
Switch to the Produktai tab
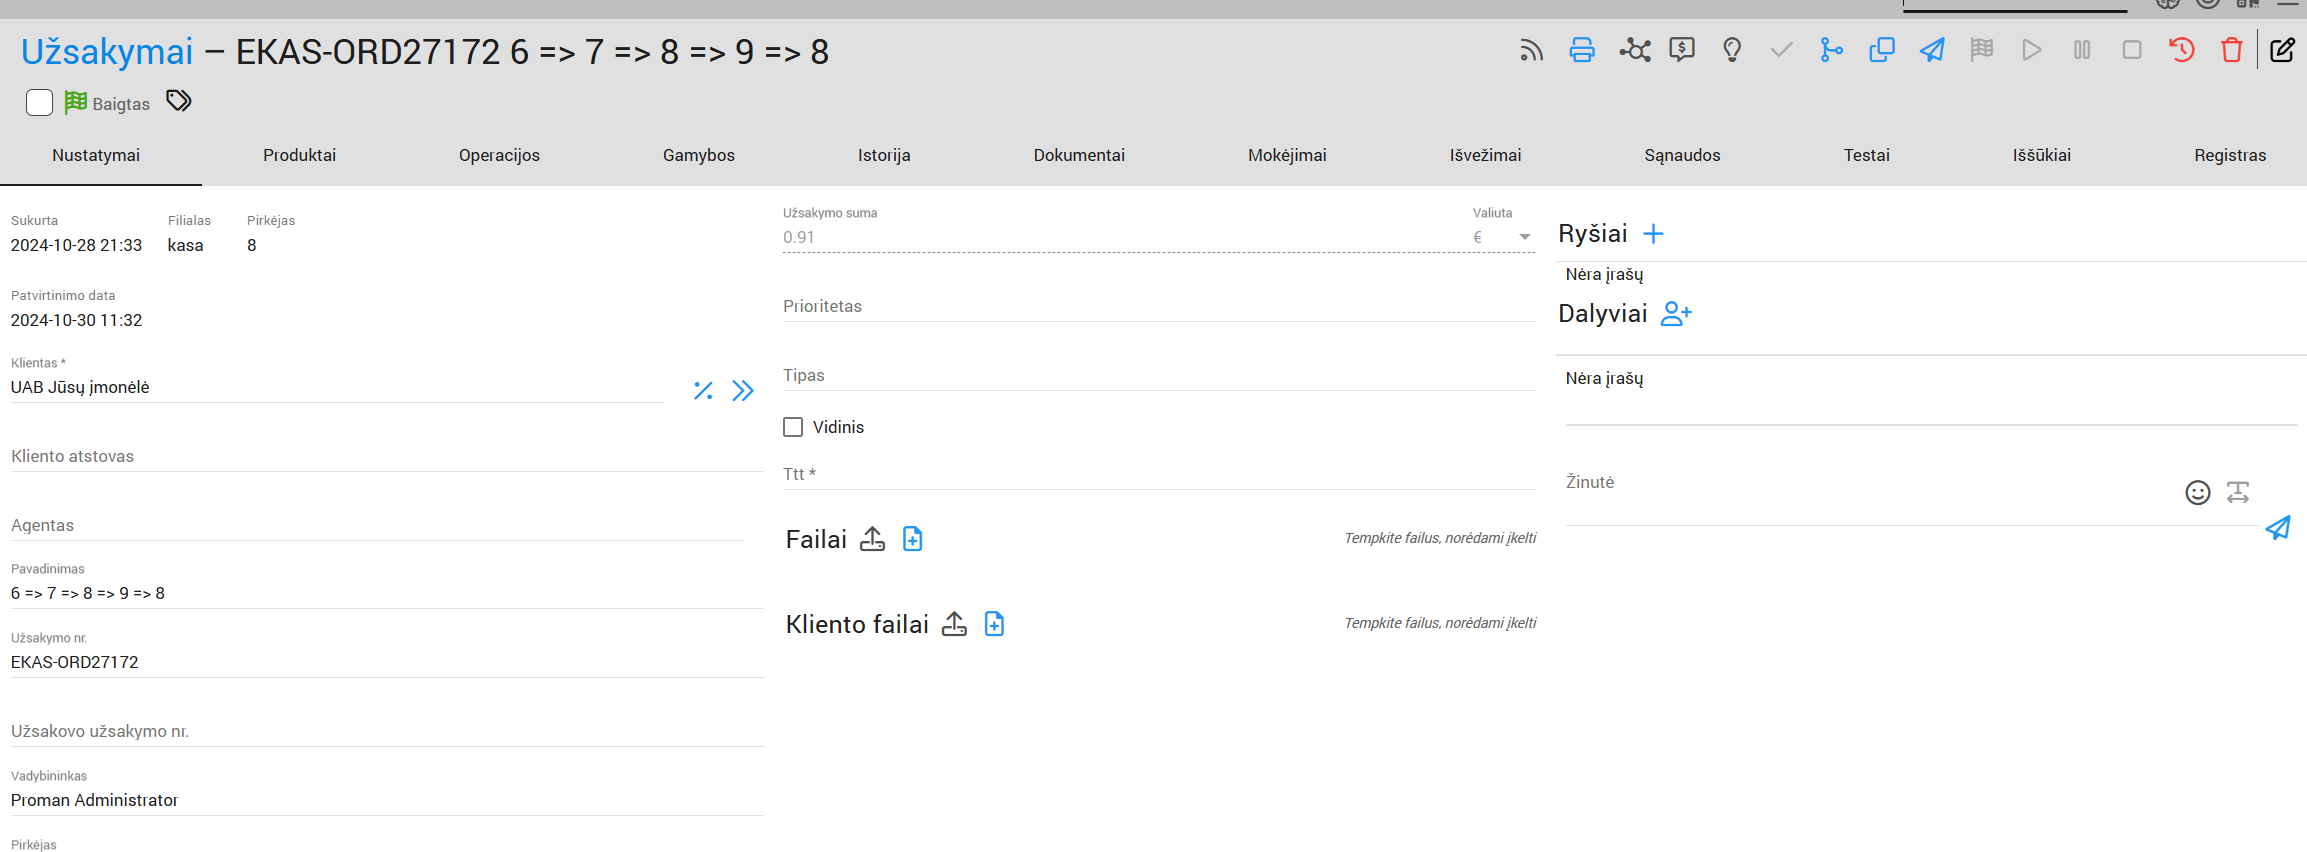coord(299,155)
